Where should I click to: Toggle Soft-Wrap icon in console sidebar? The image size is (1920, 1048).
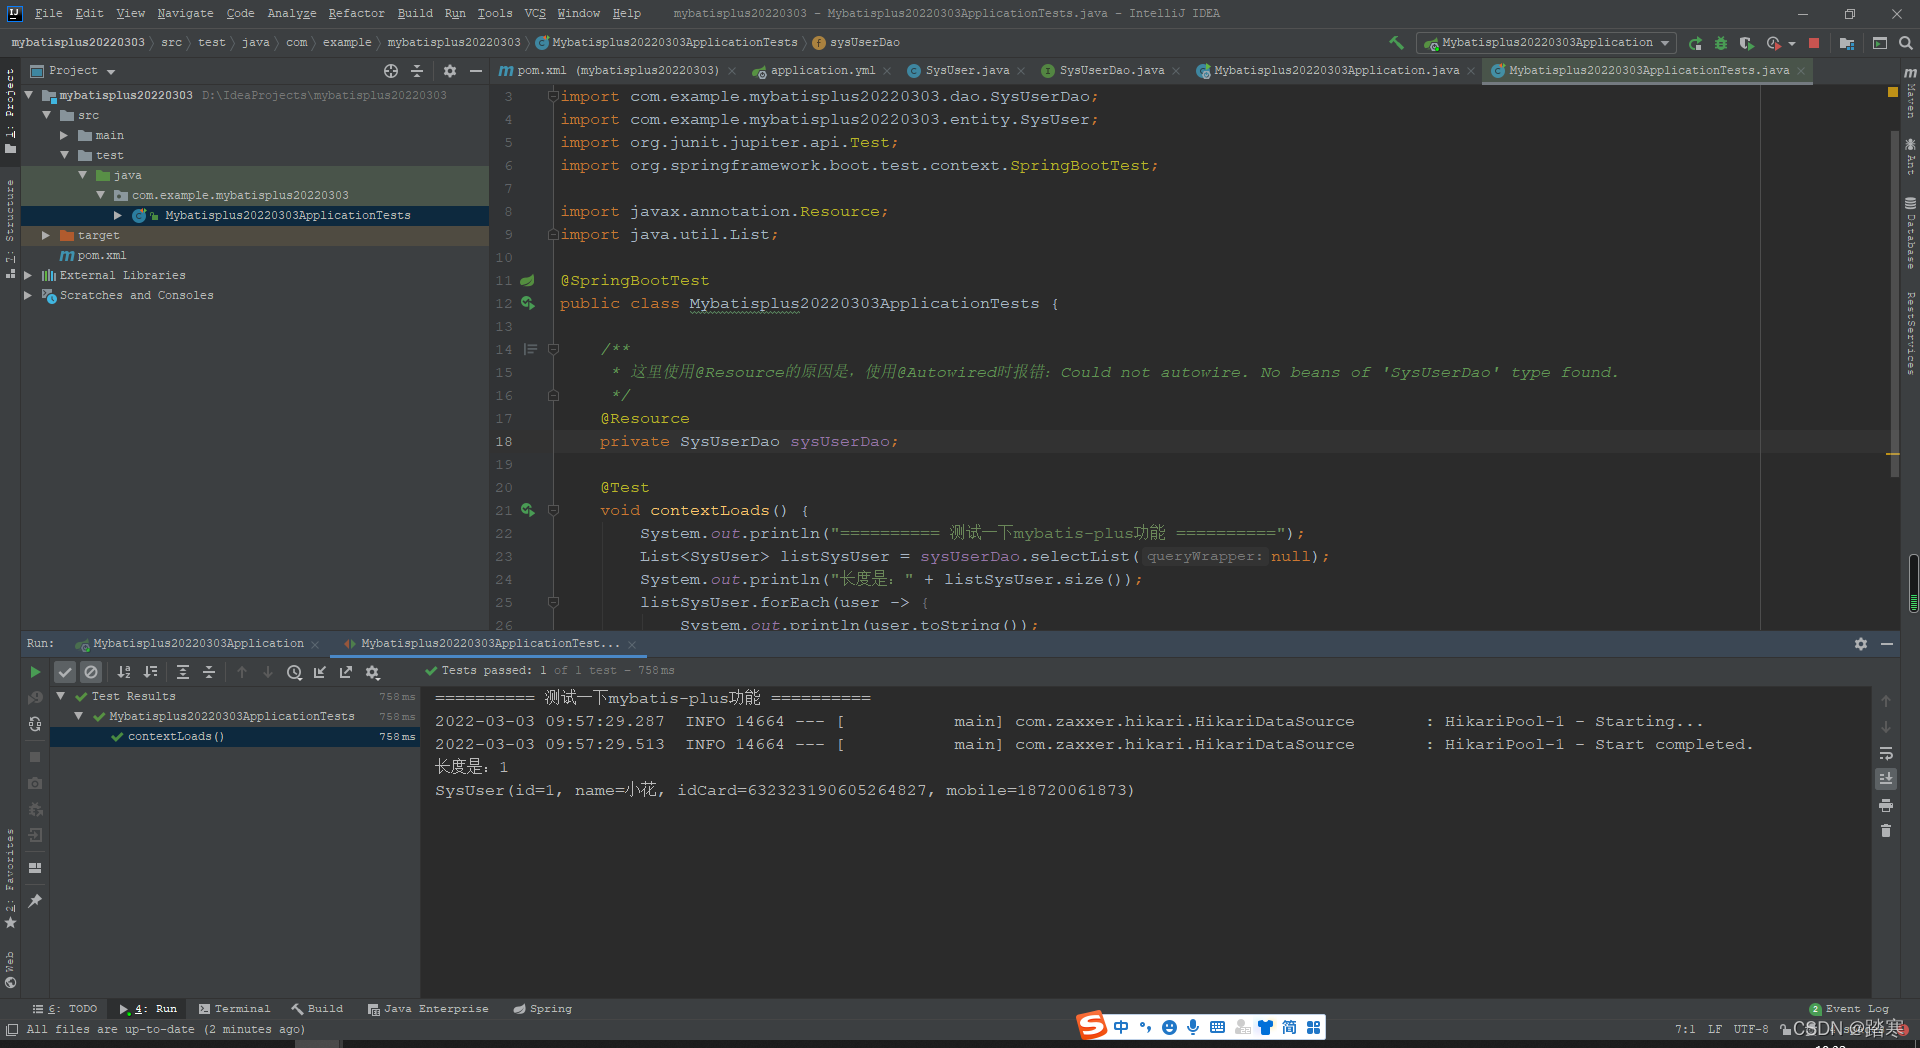point(1886,753)
